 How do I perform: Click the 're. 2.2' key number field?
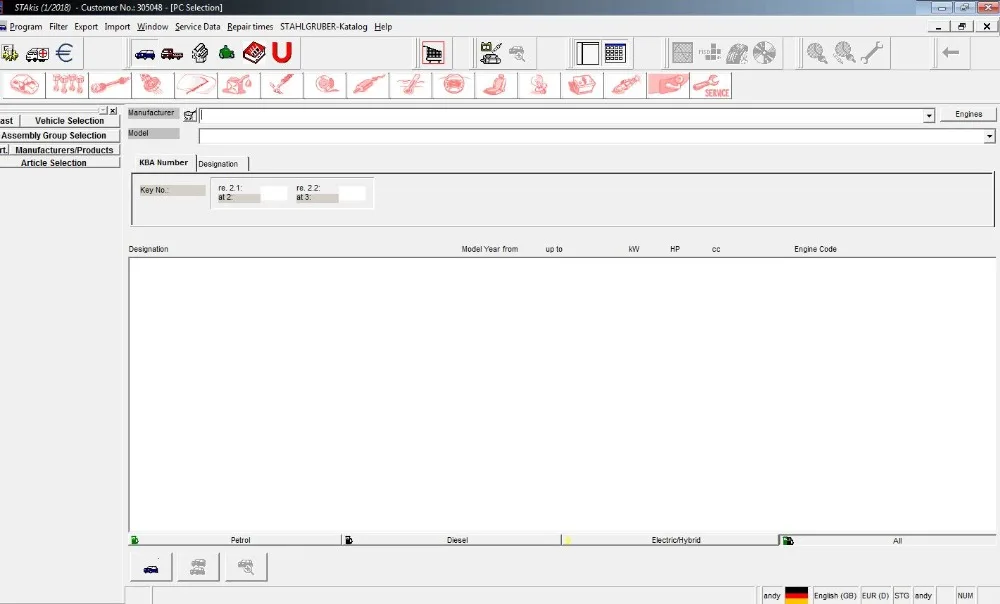352,193
